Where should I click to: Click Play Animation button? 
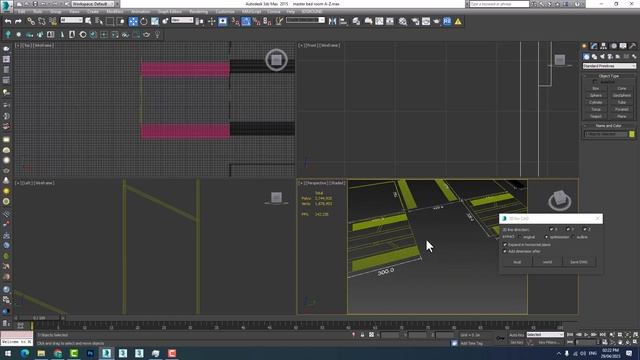pos(586,335)
